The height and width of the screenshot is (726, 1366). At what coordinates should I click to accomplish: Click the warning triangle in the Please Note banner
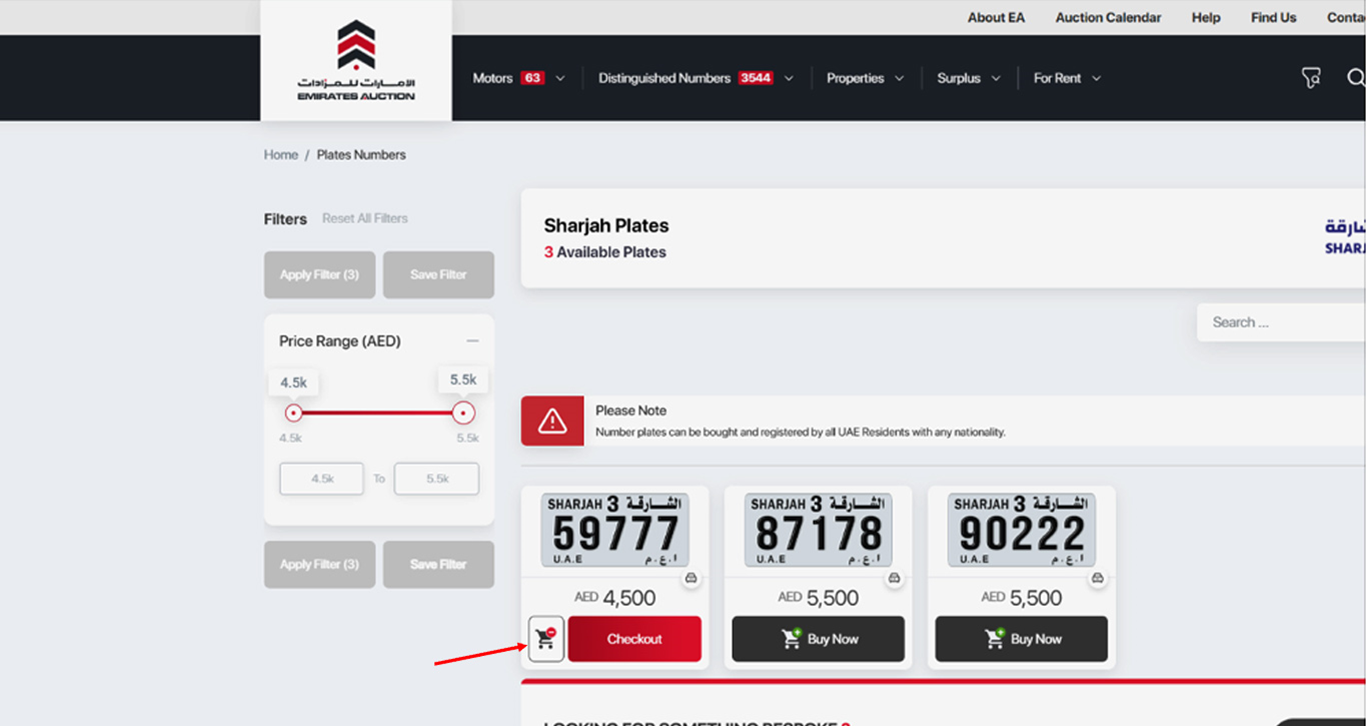(x=552, y=420)
